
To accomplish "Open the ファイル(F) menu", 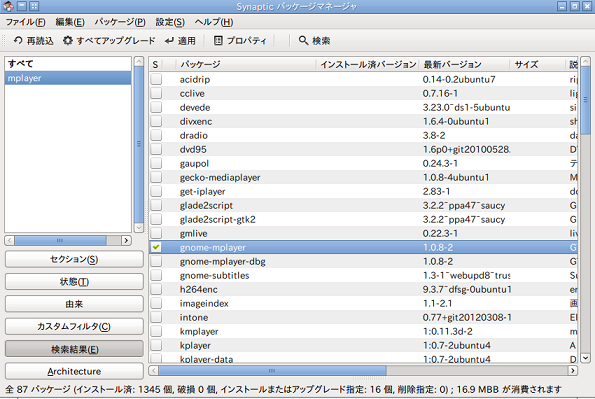I will (25, 22).
